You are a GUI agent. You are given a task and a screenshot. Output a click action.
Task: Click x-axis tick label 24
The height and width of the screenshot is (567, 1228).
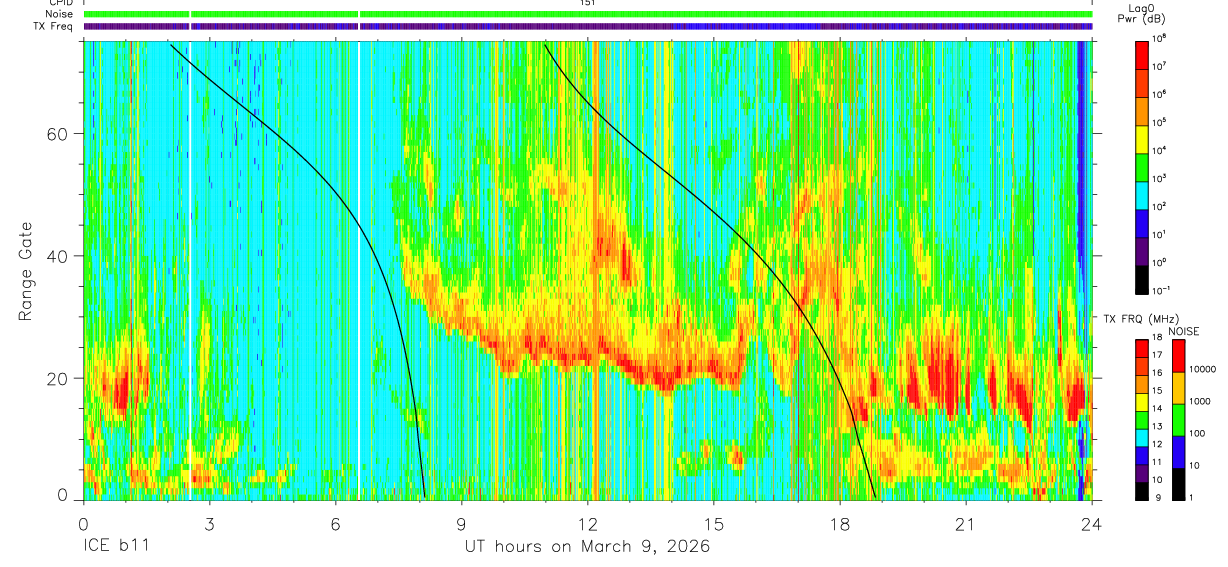[1092, 523]
